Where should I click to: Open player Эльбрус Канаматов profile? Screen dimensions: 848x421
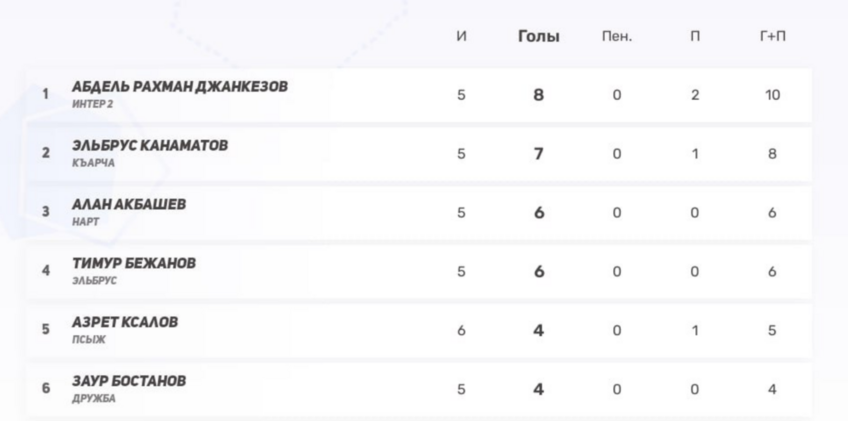click(x=150, y=146)
